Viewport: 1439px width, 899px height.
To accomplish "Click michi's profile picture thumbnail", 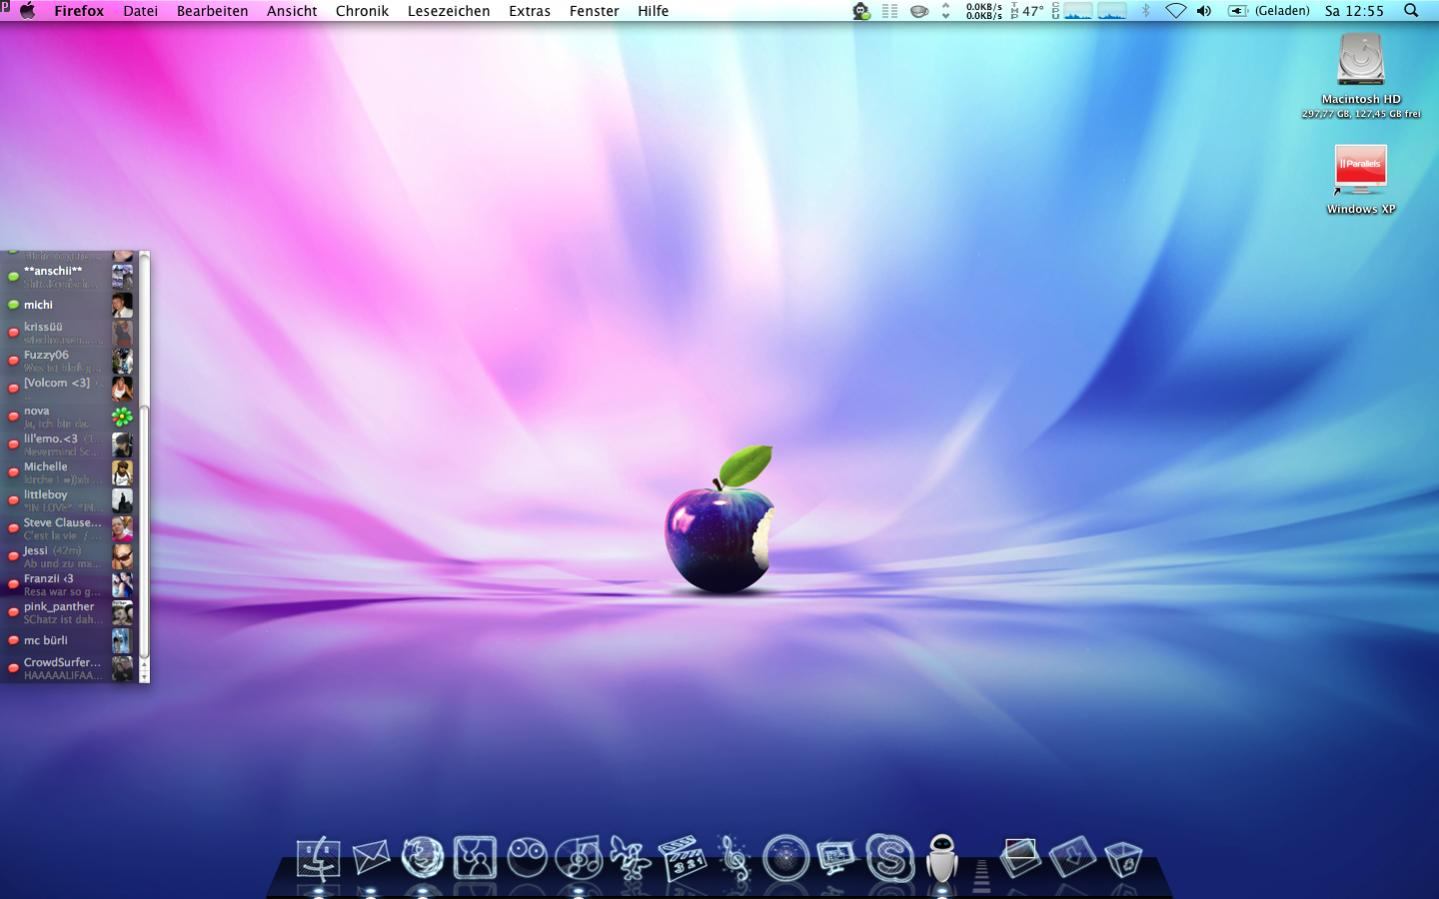I will [x=122, y=305].
